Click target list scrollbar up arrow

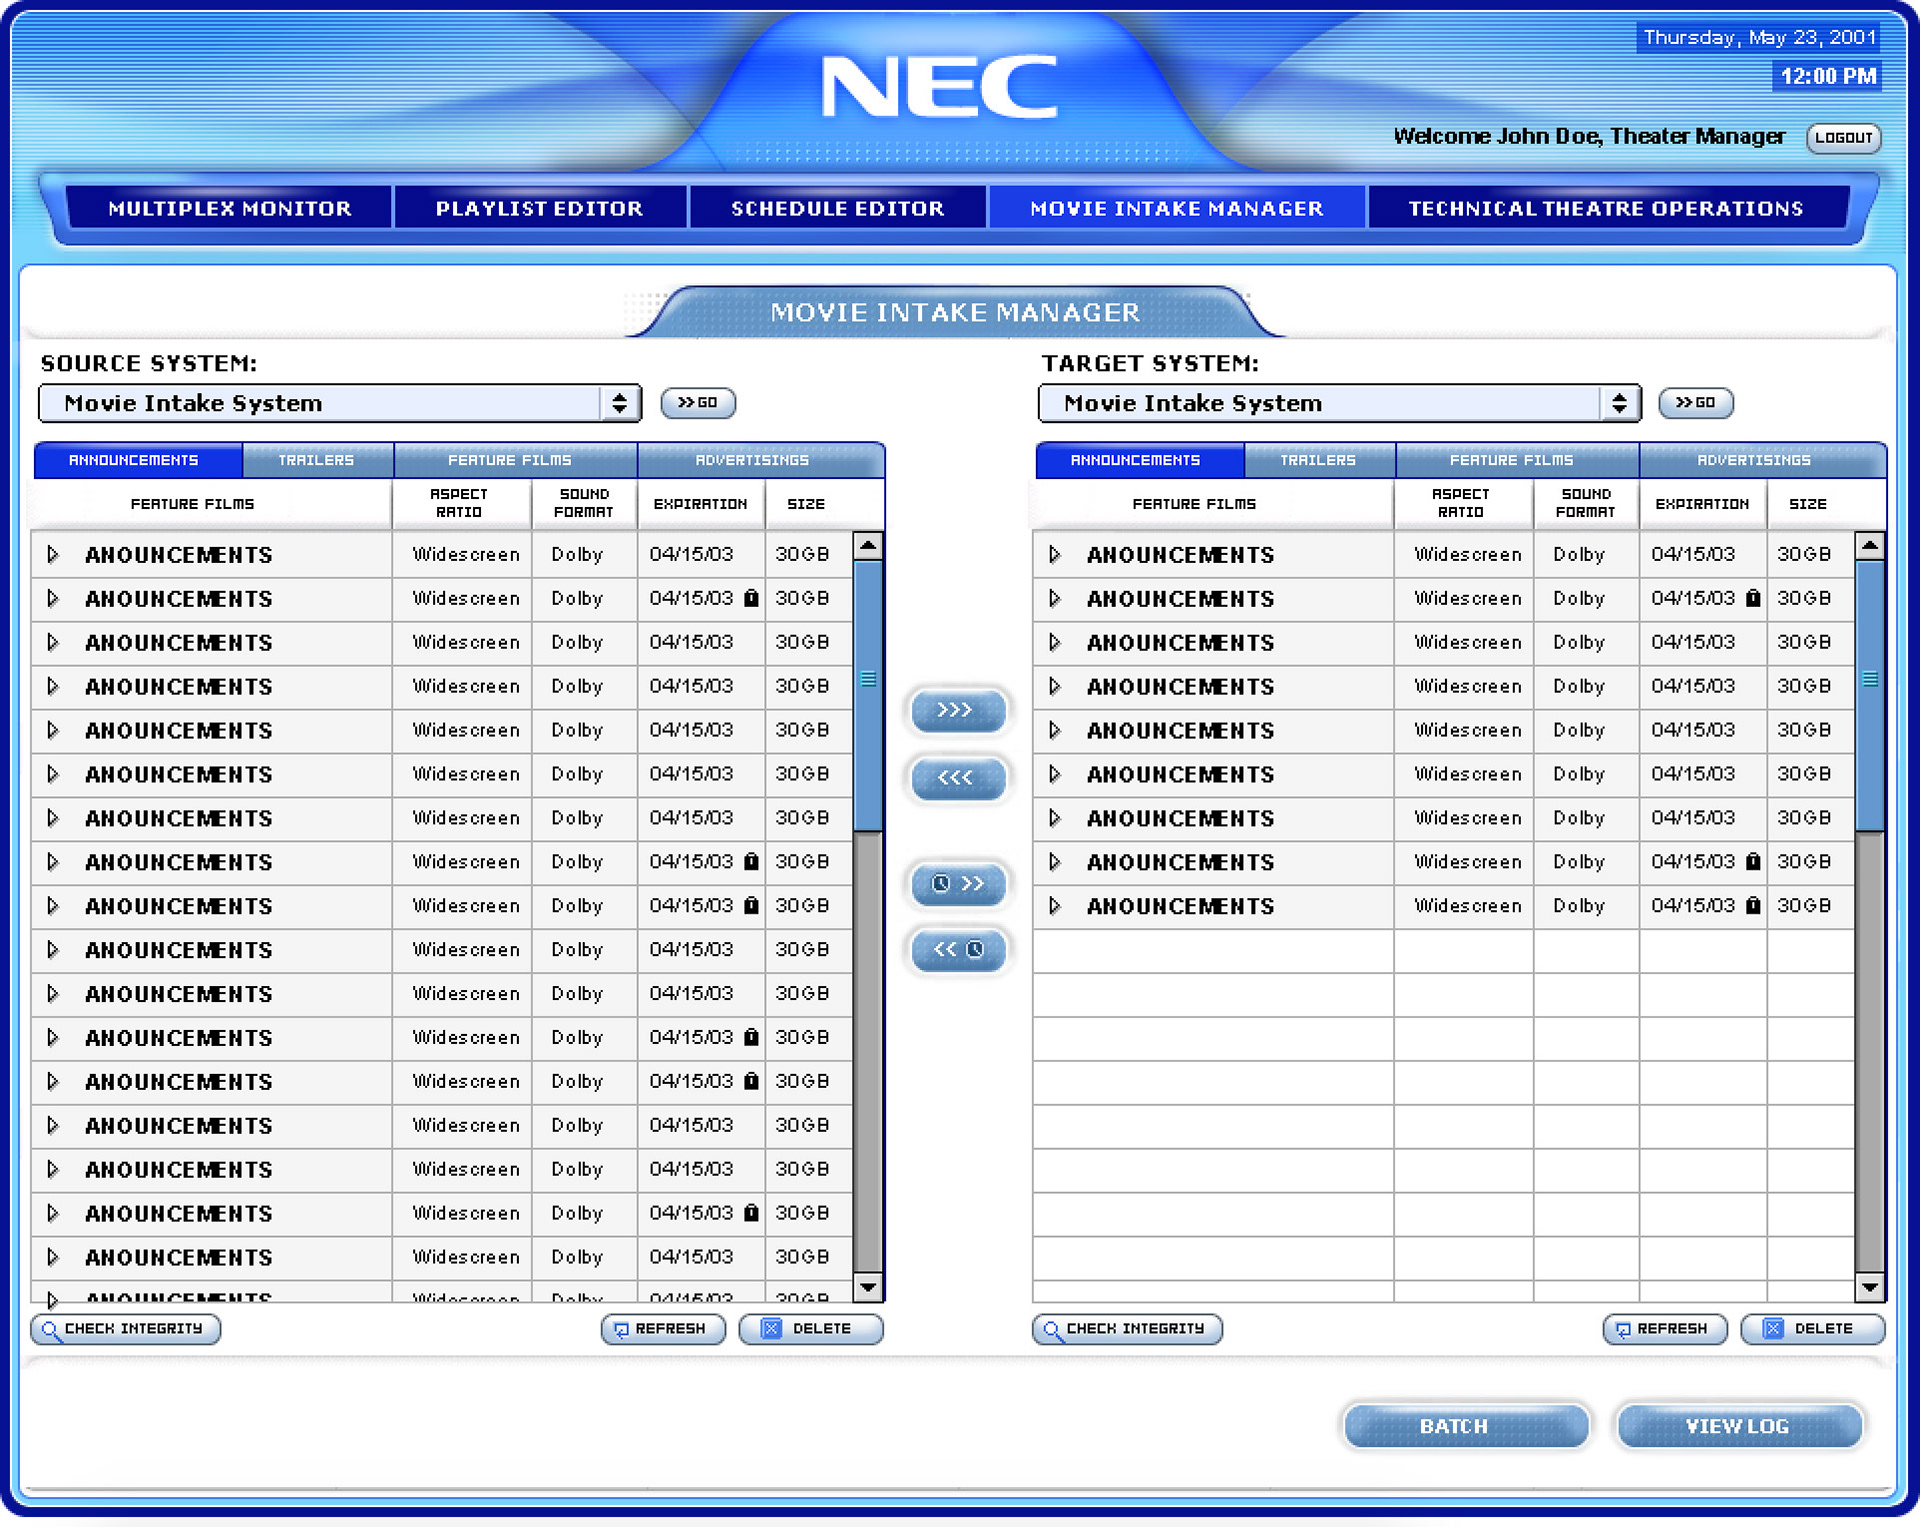pos(1870,546)
